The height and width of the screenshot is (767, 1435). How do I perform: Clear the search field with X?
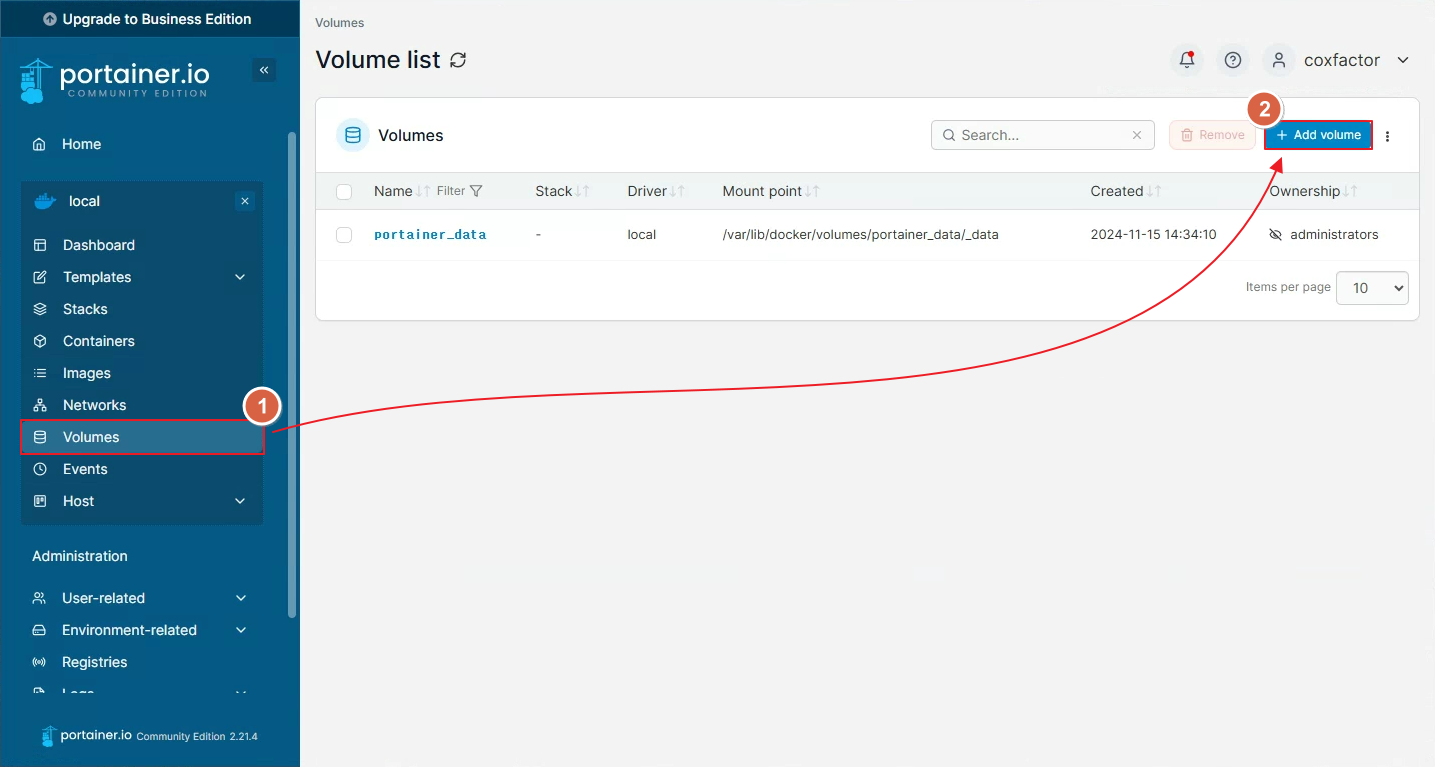tap(1137, 135)
